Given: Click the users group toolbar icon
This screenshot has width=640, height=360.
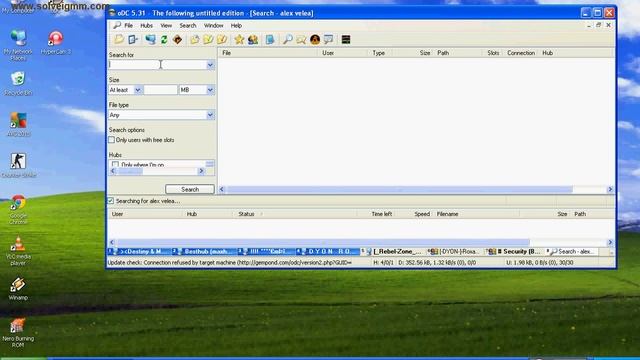Looking at the screenshot, I should tap(253, 40).
